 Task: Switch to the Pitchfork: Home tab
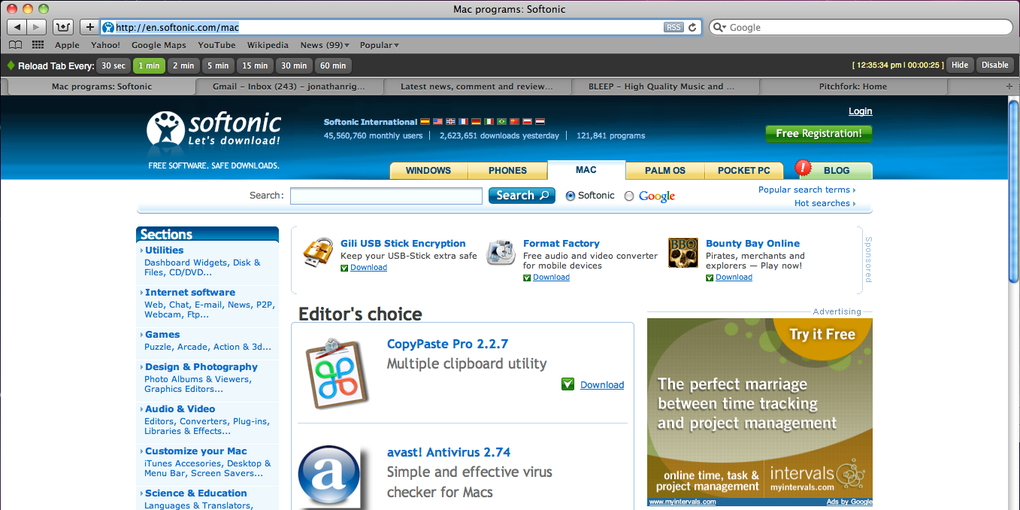[853, 86]
